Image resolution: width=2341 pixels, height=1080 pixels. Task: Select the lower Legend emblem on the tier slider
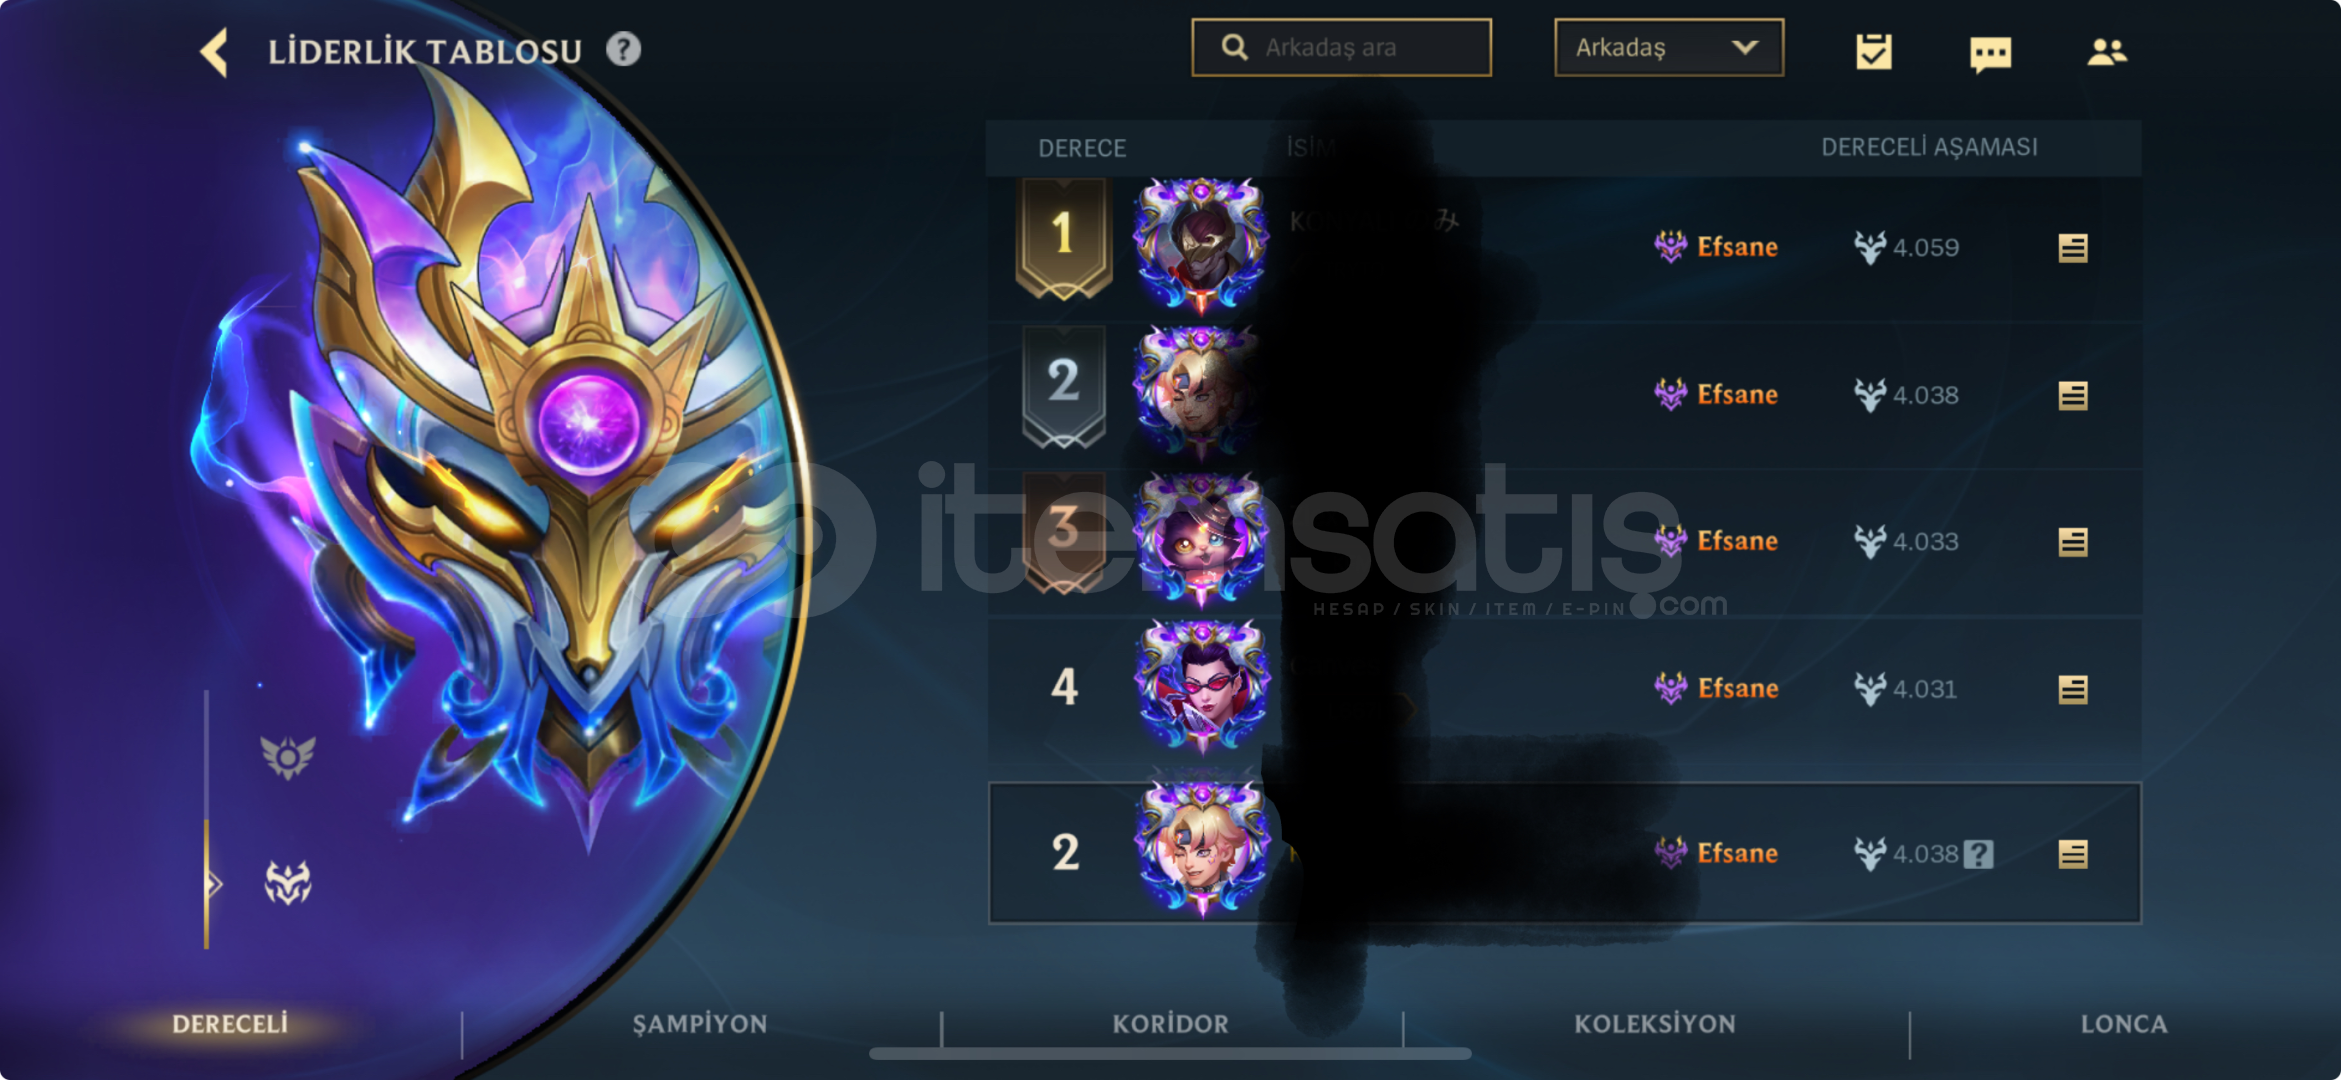tap(288, 882)
